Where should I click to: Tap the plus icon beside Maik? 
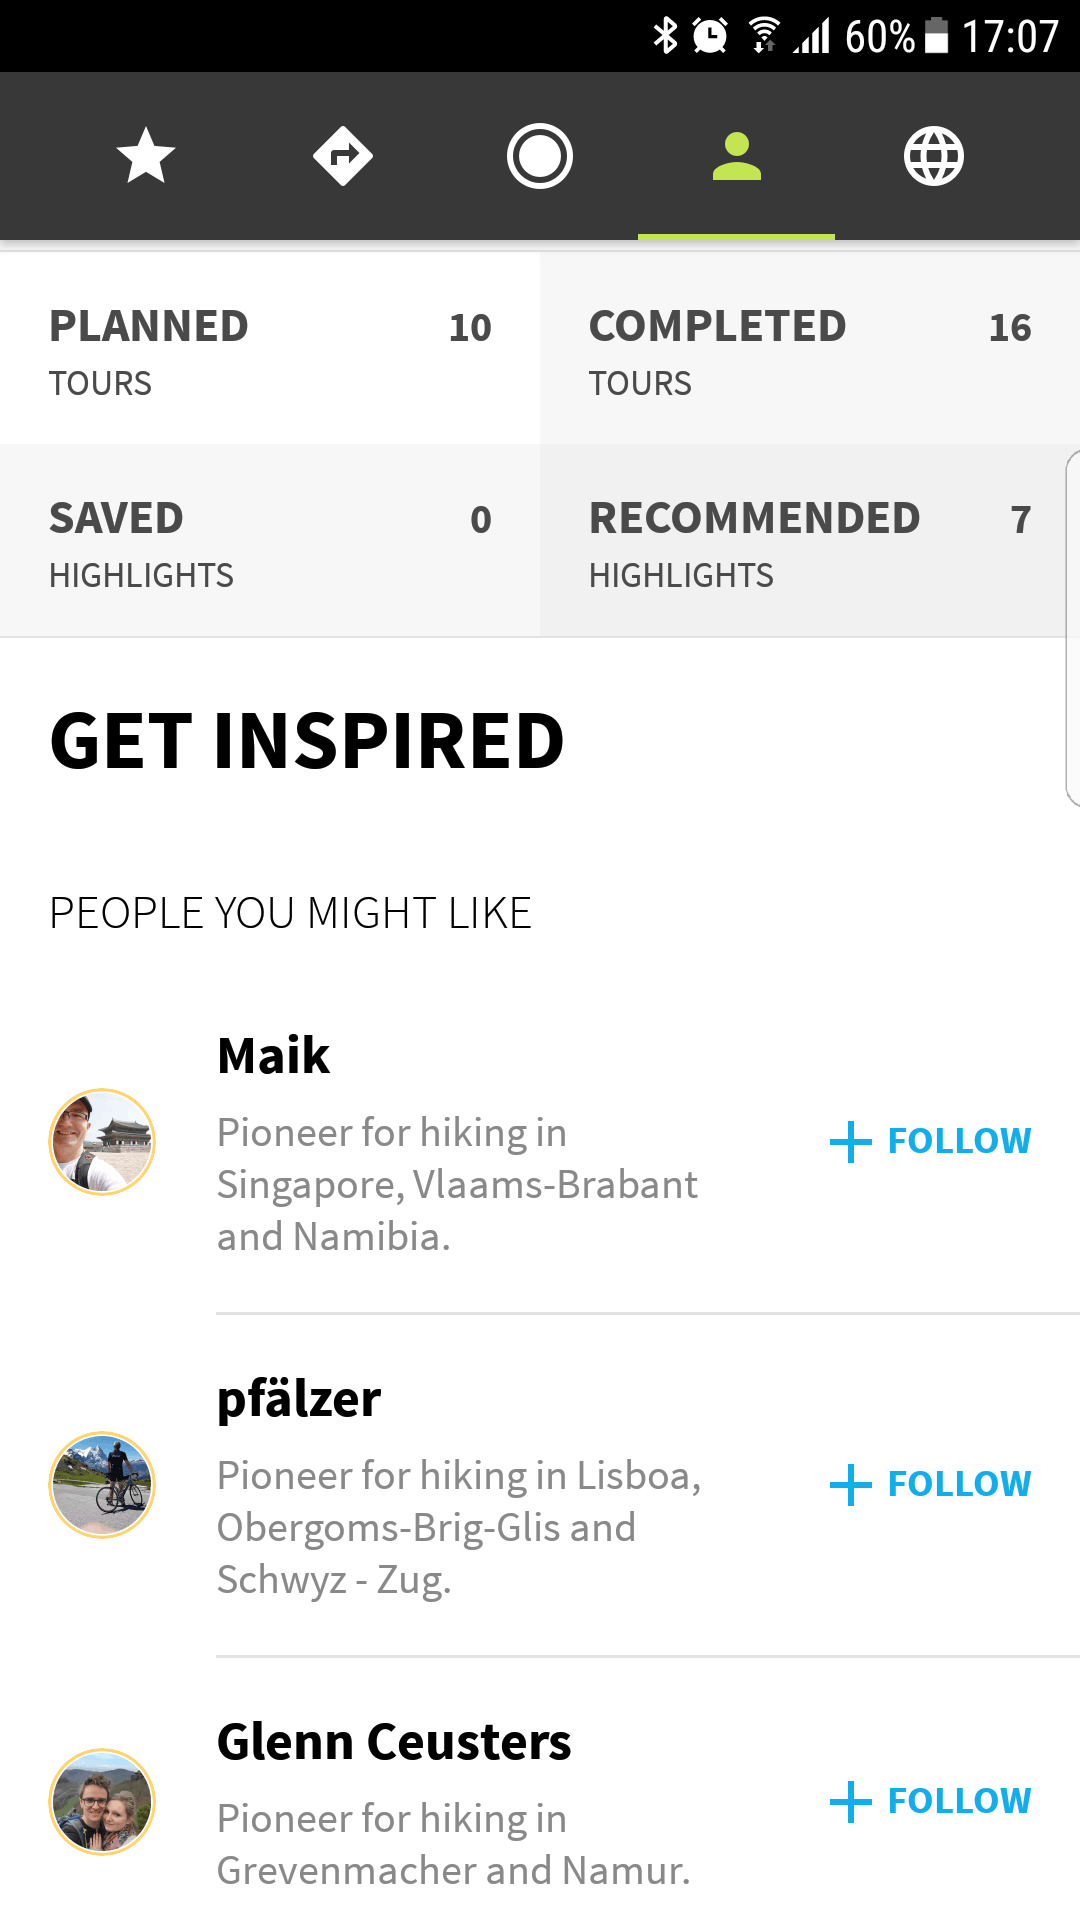point(850,1141)
